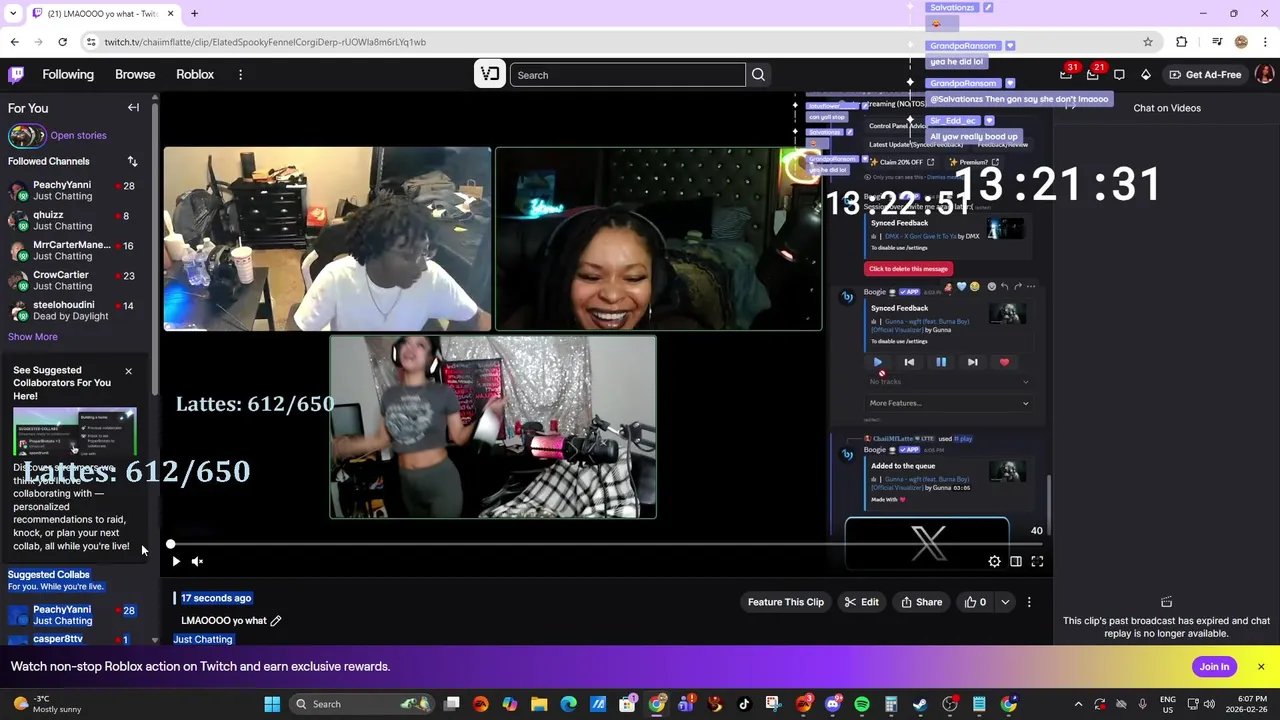Like the clip with thumbs up

(x=975, y=602)
